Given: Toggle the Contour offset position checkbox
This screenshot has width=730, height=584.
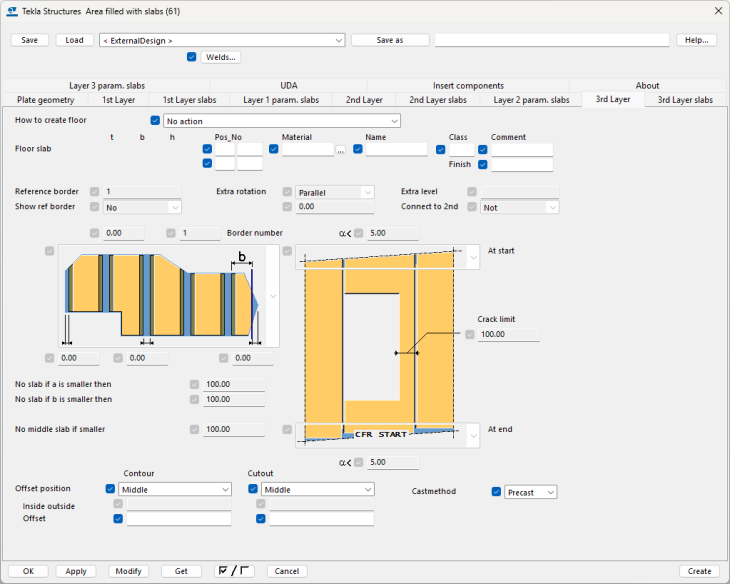Looking at the screenshot, I should click(x=110, y=489).
